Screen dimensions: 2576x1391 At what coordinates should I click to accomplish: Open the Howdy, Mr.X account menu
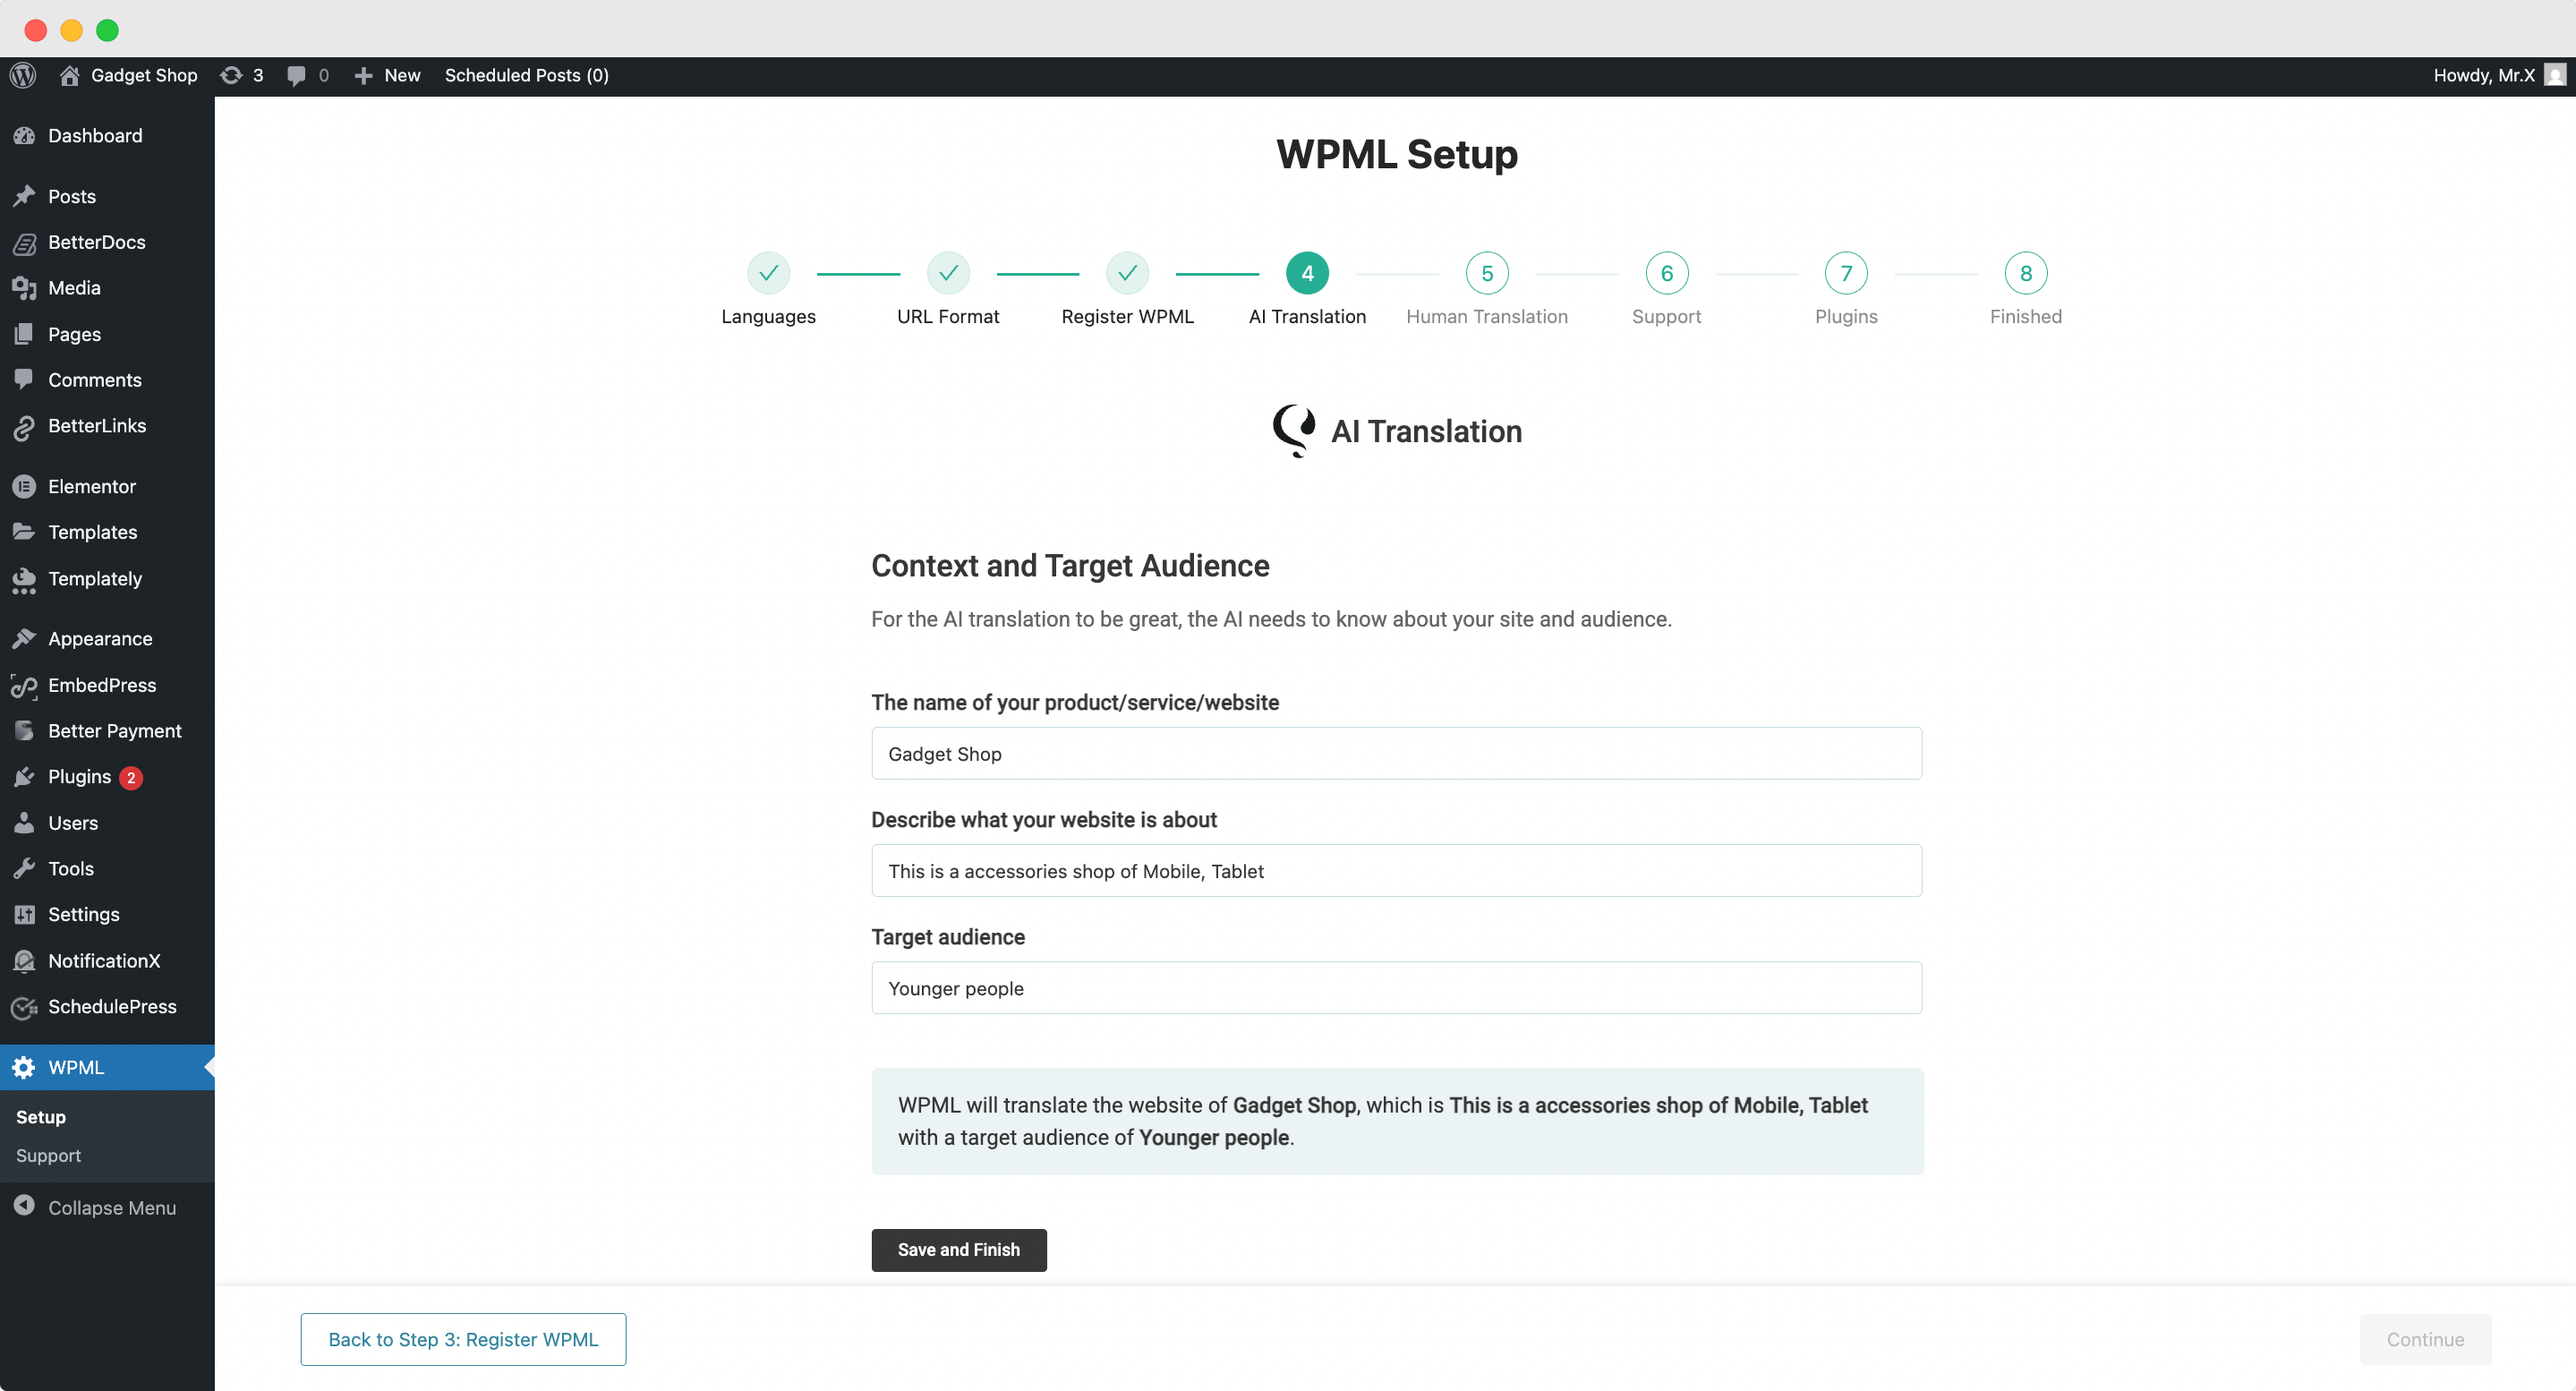pyautogui.click(x=2483, y=75)
